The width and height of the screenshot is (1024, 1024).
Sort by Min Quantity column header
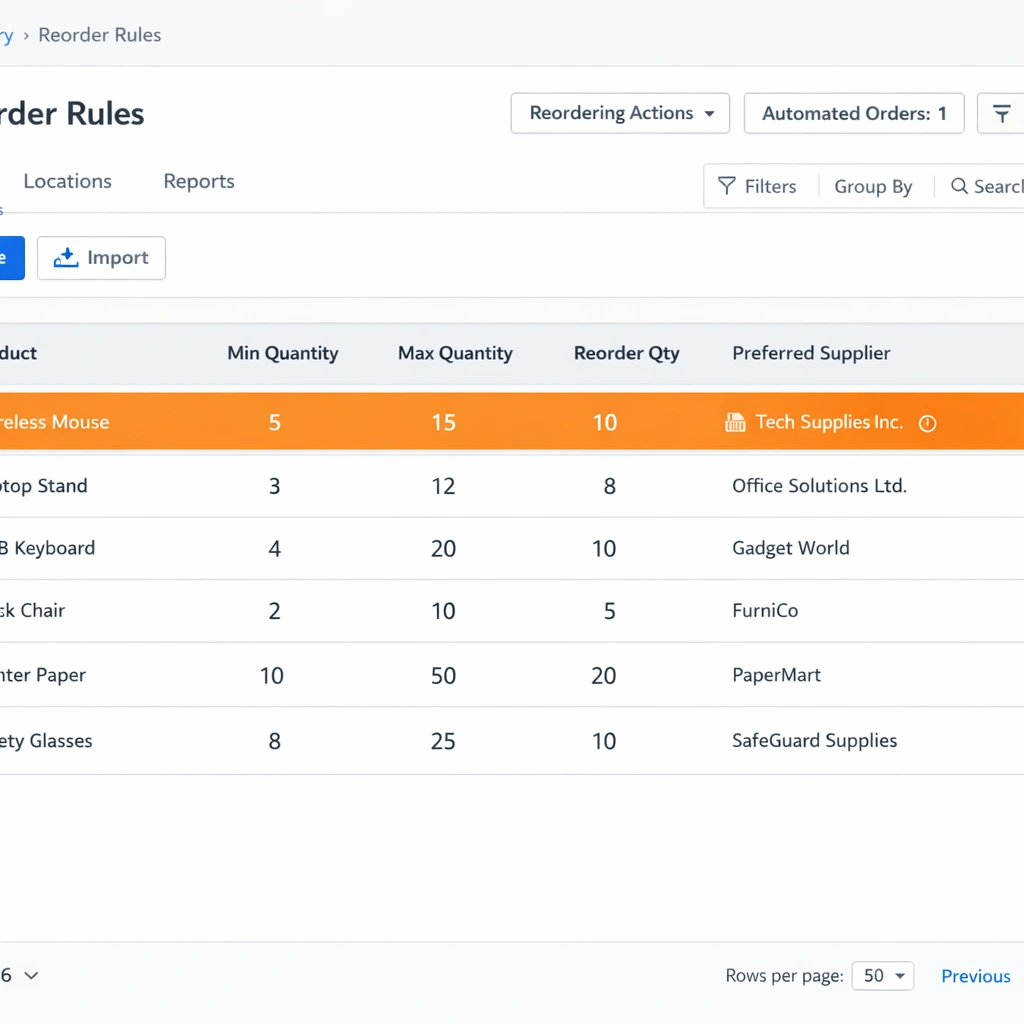282,353
